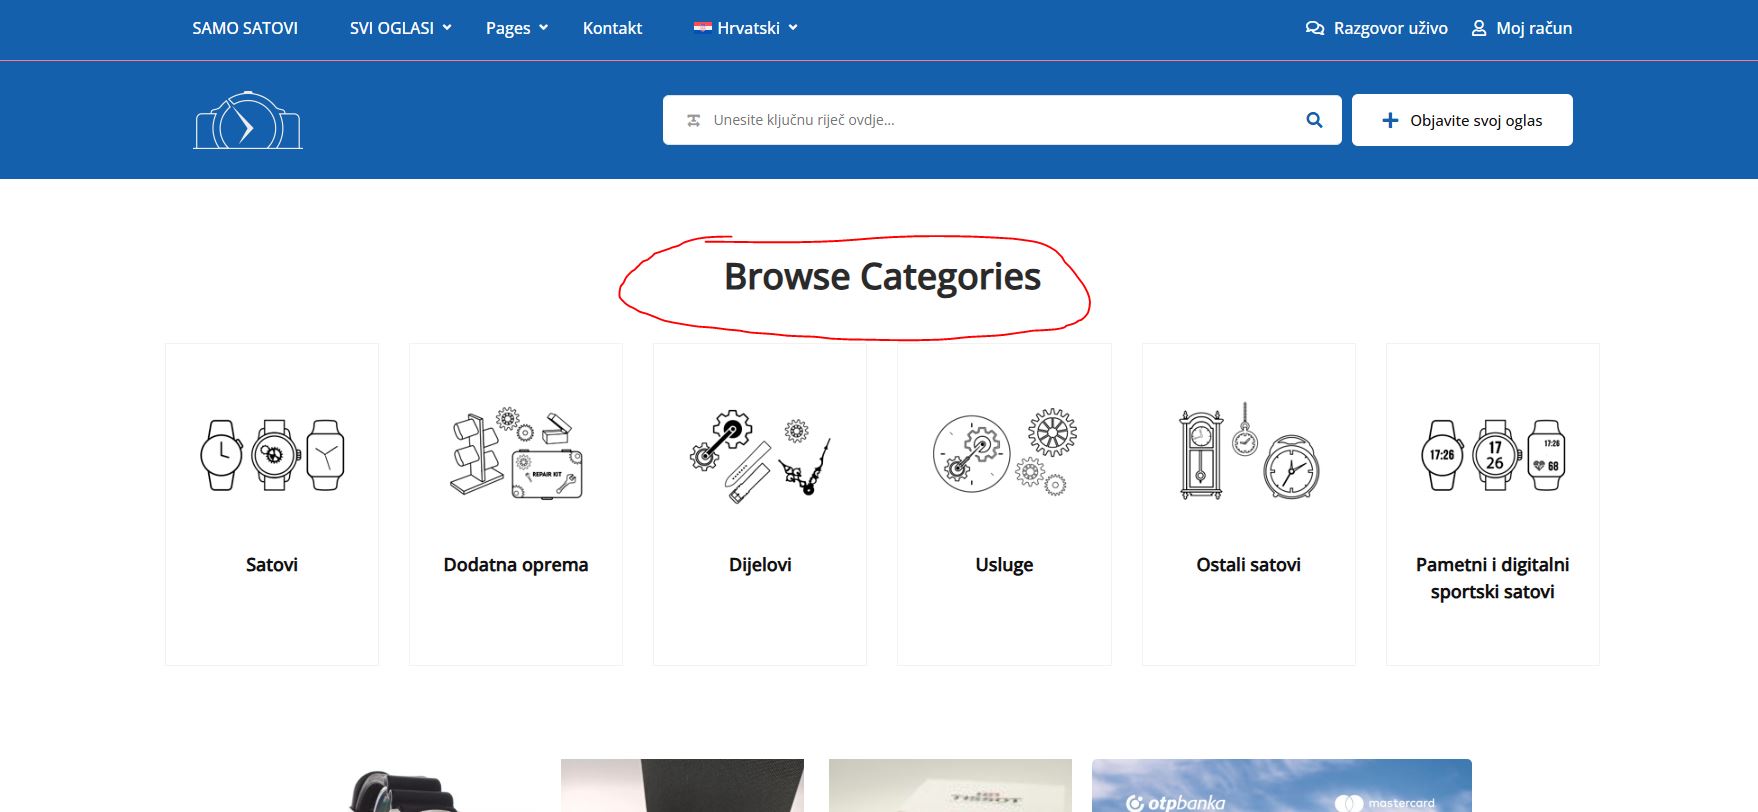This screenshot has height=812, width=1758.
Task: Expand the SVI OGLASI dropdown arrow
Action: [x=447, y=28]
